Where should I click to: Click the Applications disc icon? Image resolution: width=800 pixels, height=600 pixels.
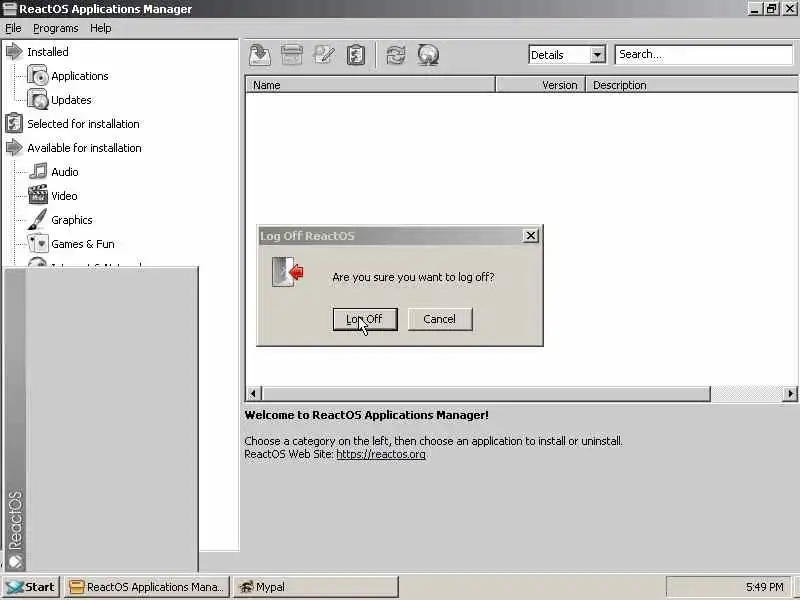click(37, 76)
